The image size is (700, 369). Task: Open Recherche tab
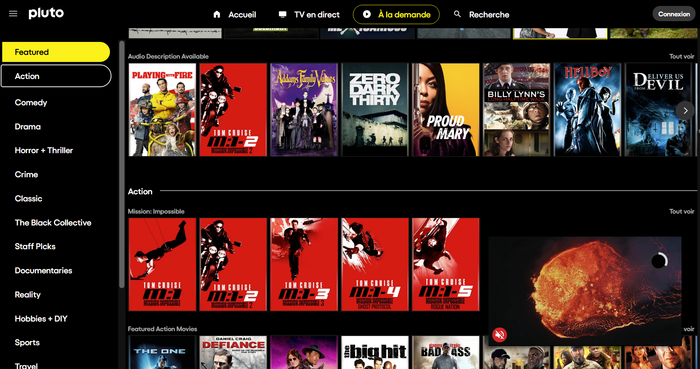click(481, 14)
